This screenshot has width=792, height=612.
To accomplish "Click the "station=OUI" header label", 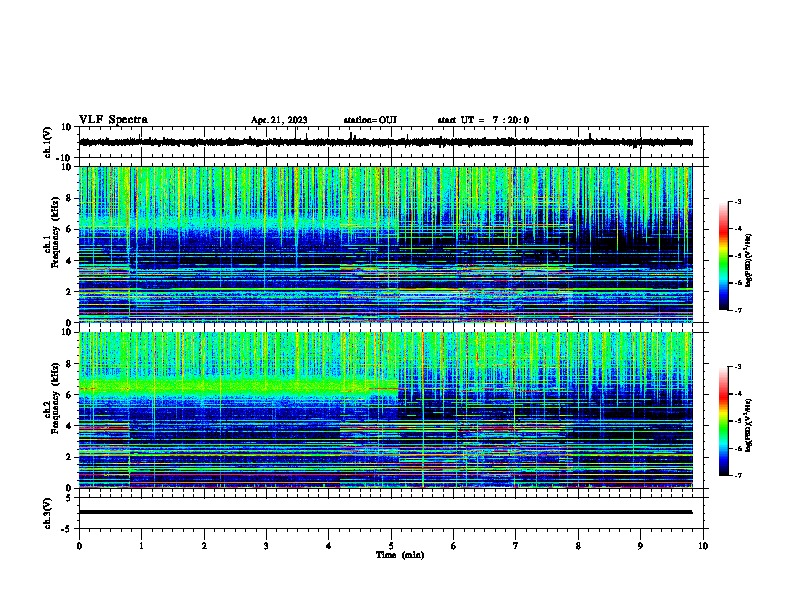I will (x=370, y=120).
